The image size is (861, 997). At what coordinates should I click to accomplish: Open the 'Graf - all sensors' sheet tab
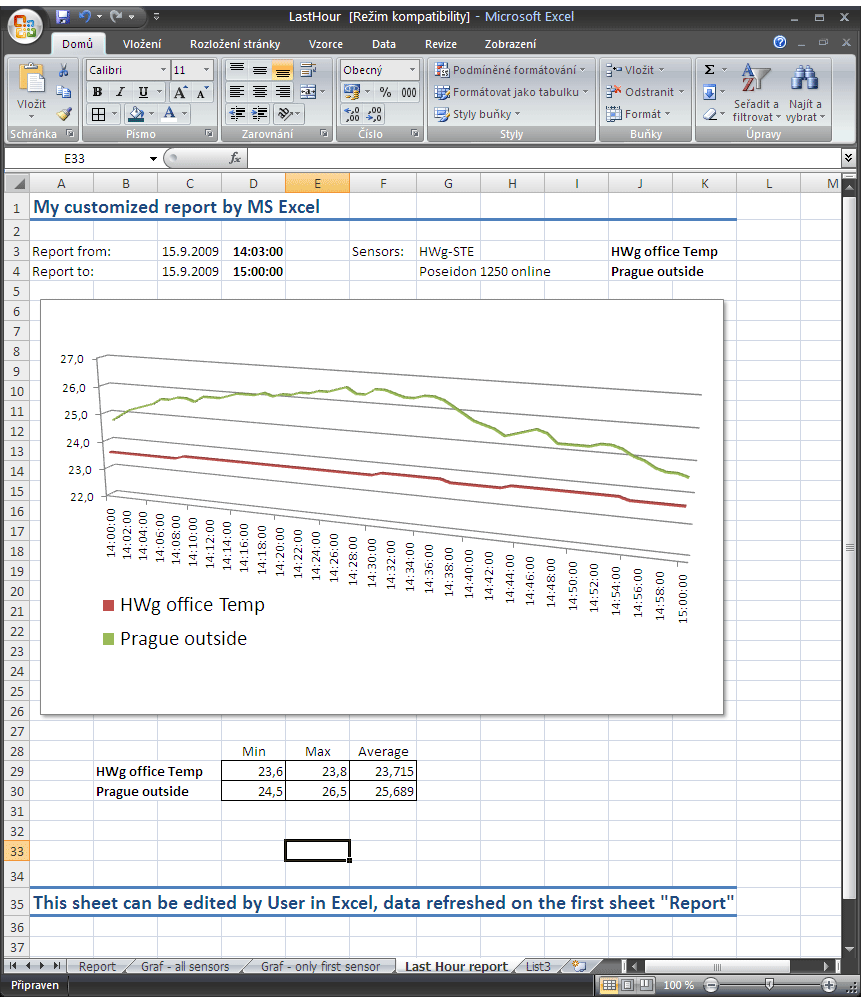click(x=184, y=966)
